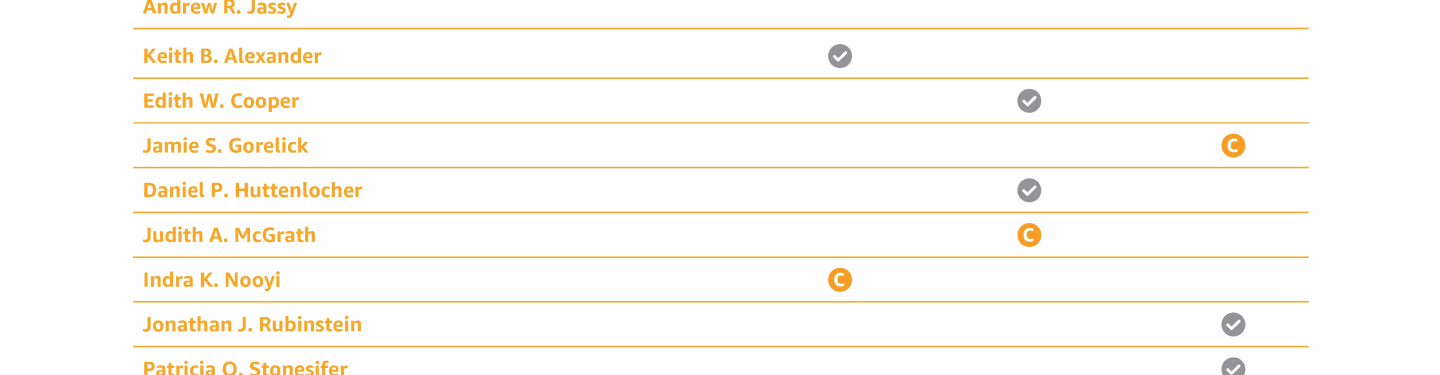The width and height of the screenshot is (1440, 375).
Task: Select the Judith A. McGrath name text
Action: 229,235
